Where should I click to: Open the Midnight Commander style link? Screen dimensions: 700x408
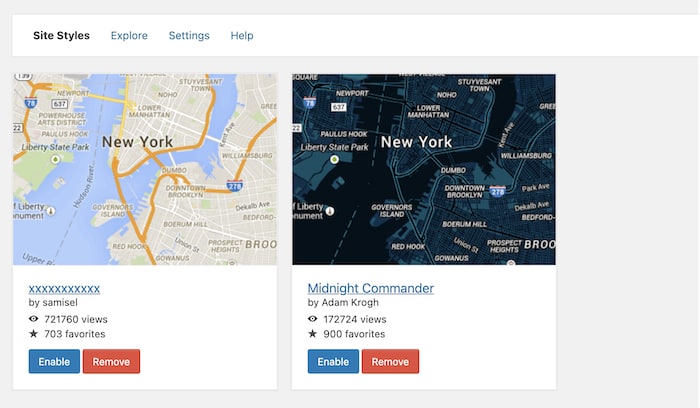coord(371,288)
